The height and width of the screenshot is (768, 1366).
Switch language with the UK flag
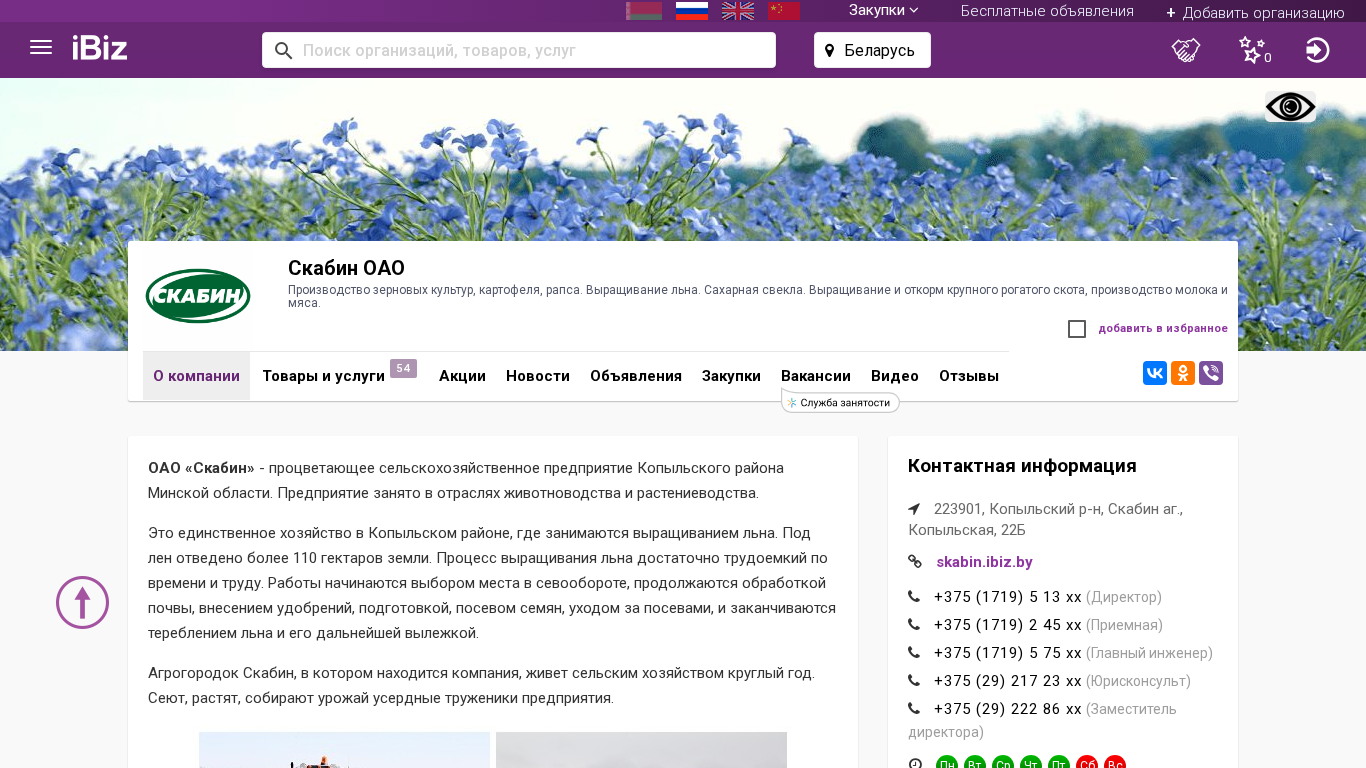[738, 11]
